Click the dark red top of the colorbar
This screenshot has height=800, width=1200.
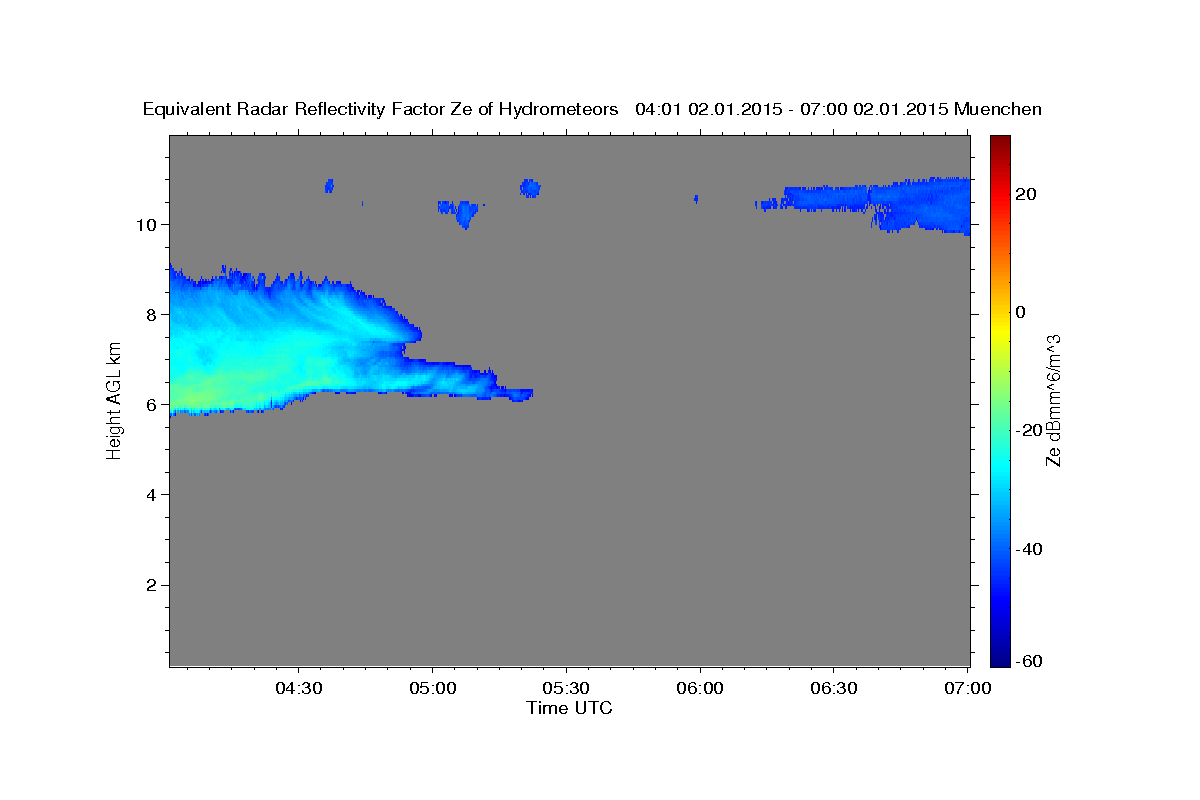(1000, 143)
